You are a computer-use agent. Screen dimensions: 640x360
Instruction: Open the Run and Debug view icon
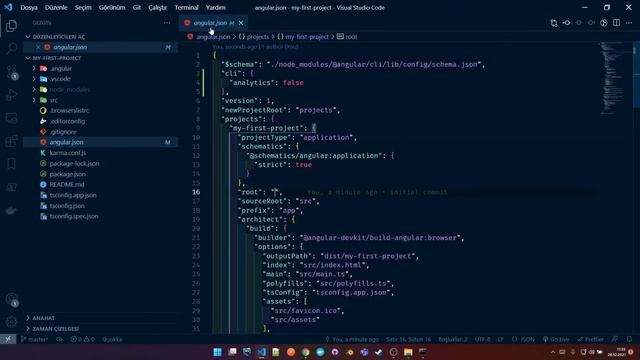[x=11, y=95]
